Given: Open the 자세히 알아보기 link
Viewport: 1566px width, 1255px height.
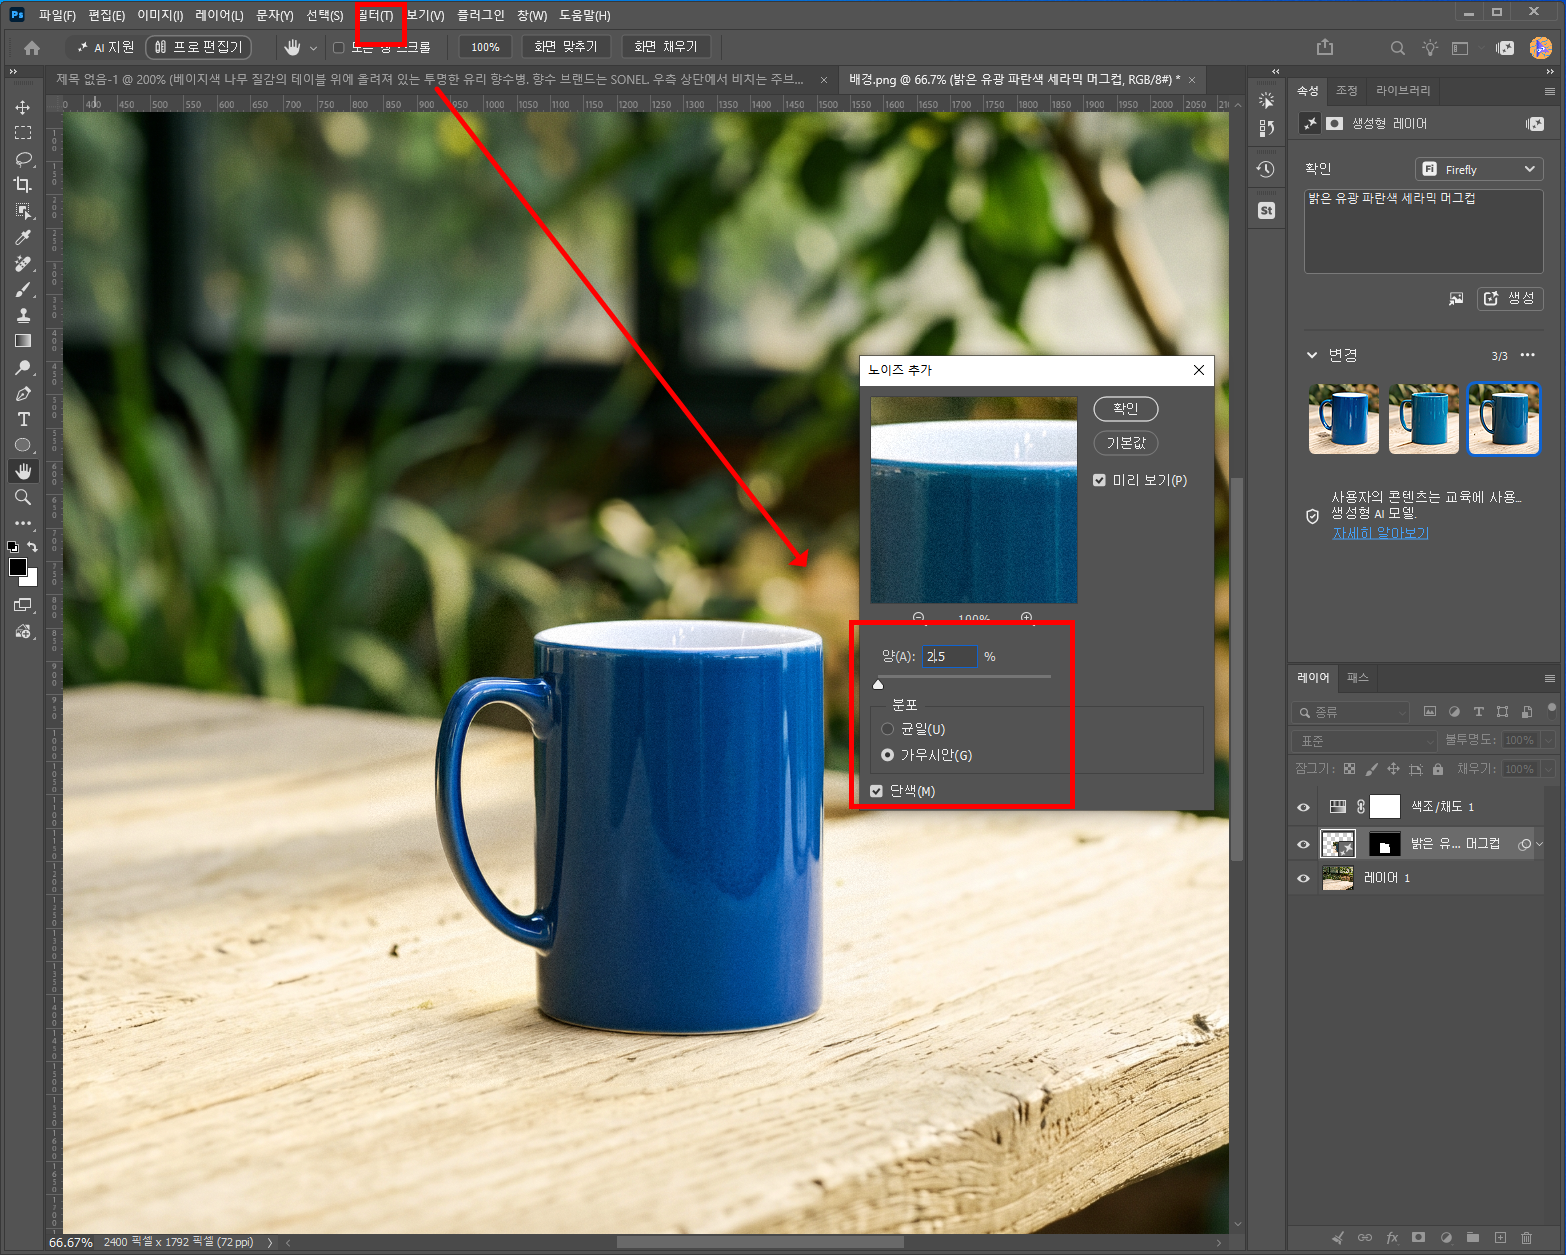Looking at the screenshot, I should pos(1380,533).
